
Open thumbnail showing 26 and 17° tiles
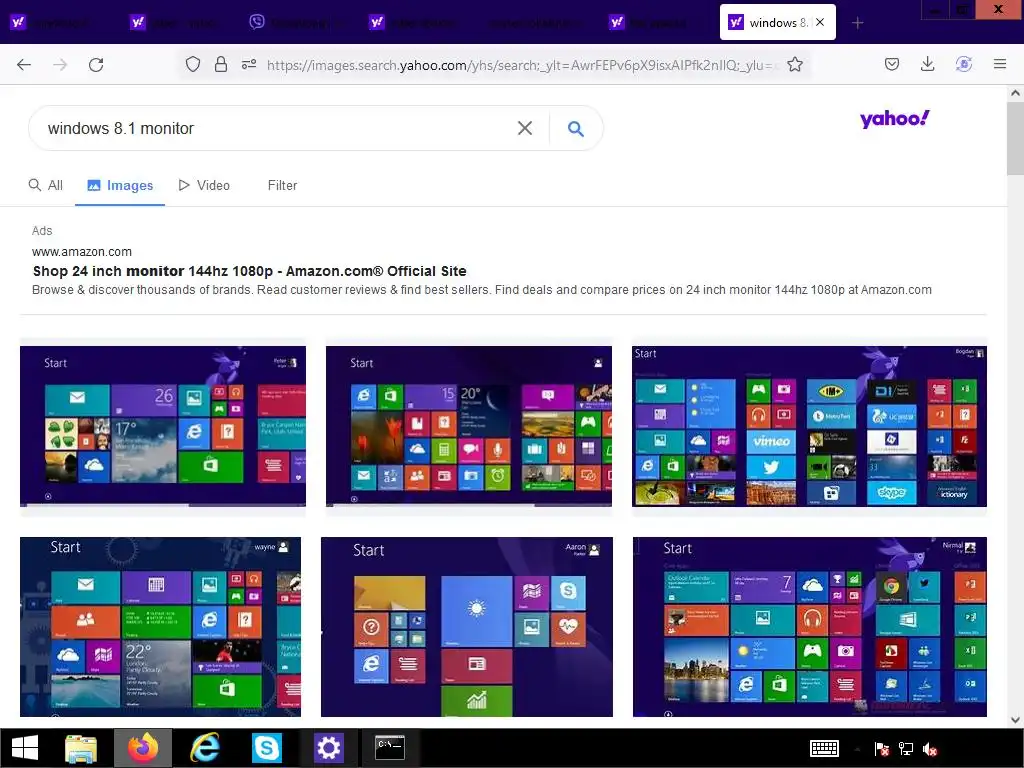[163, 426]
